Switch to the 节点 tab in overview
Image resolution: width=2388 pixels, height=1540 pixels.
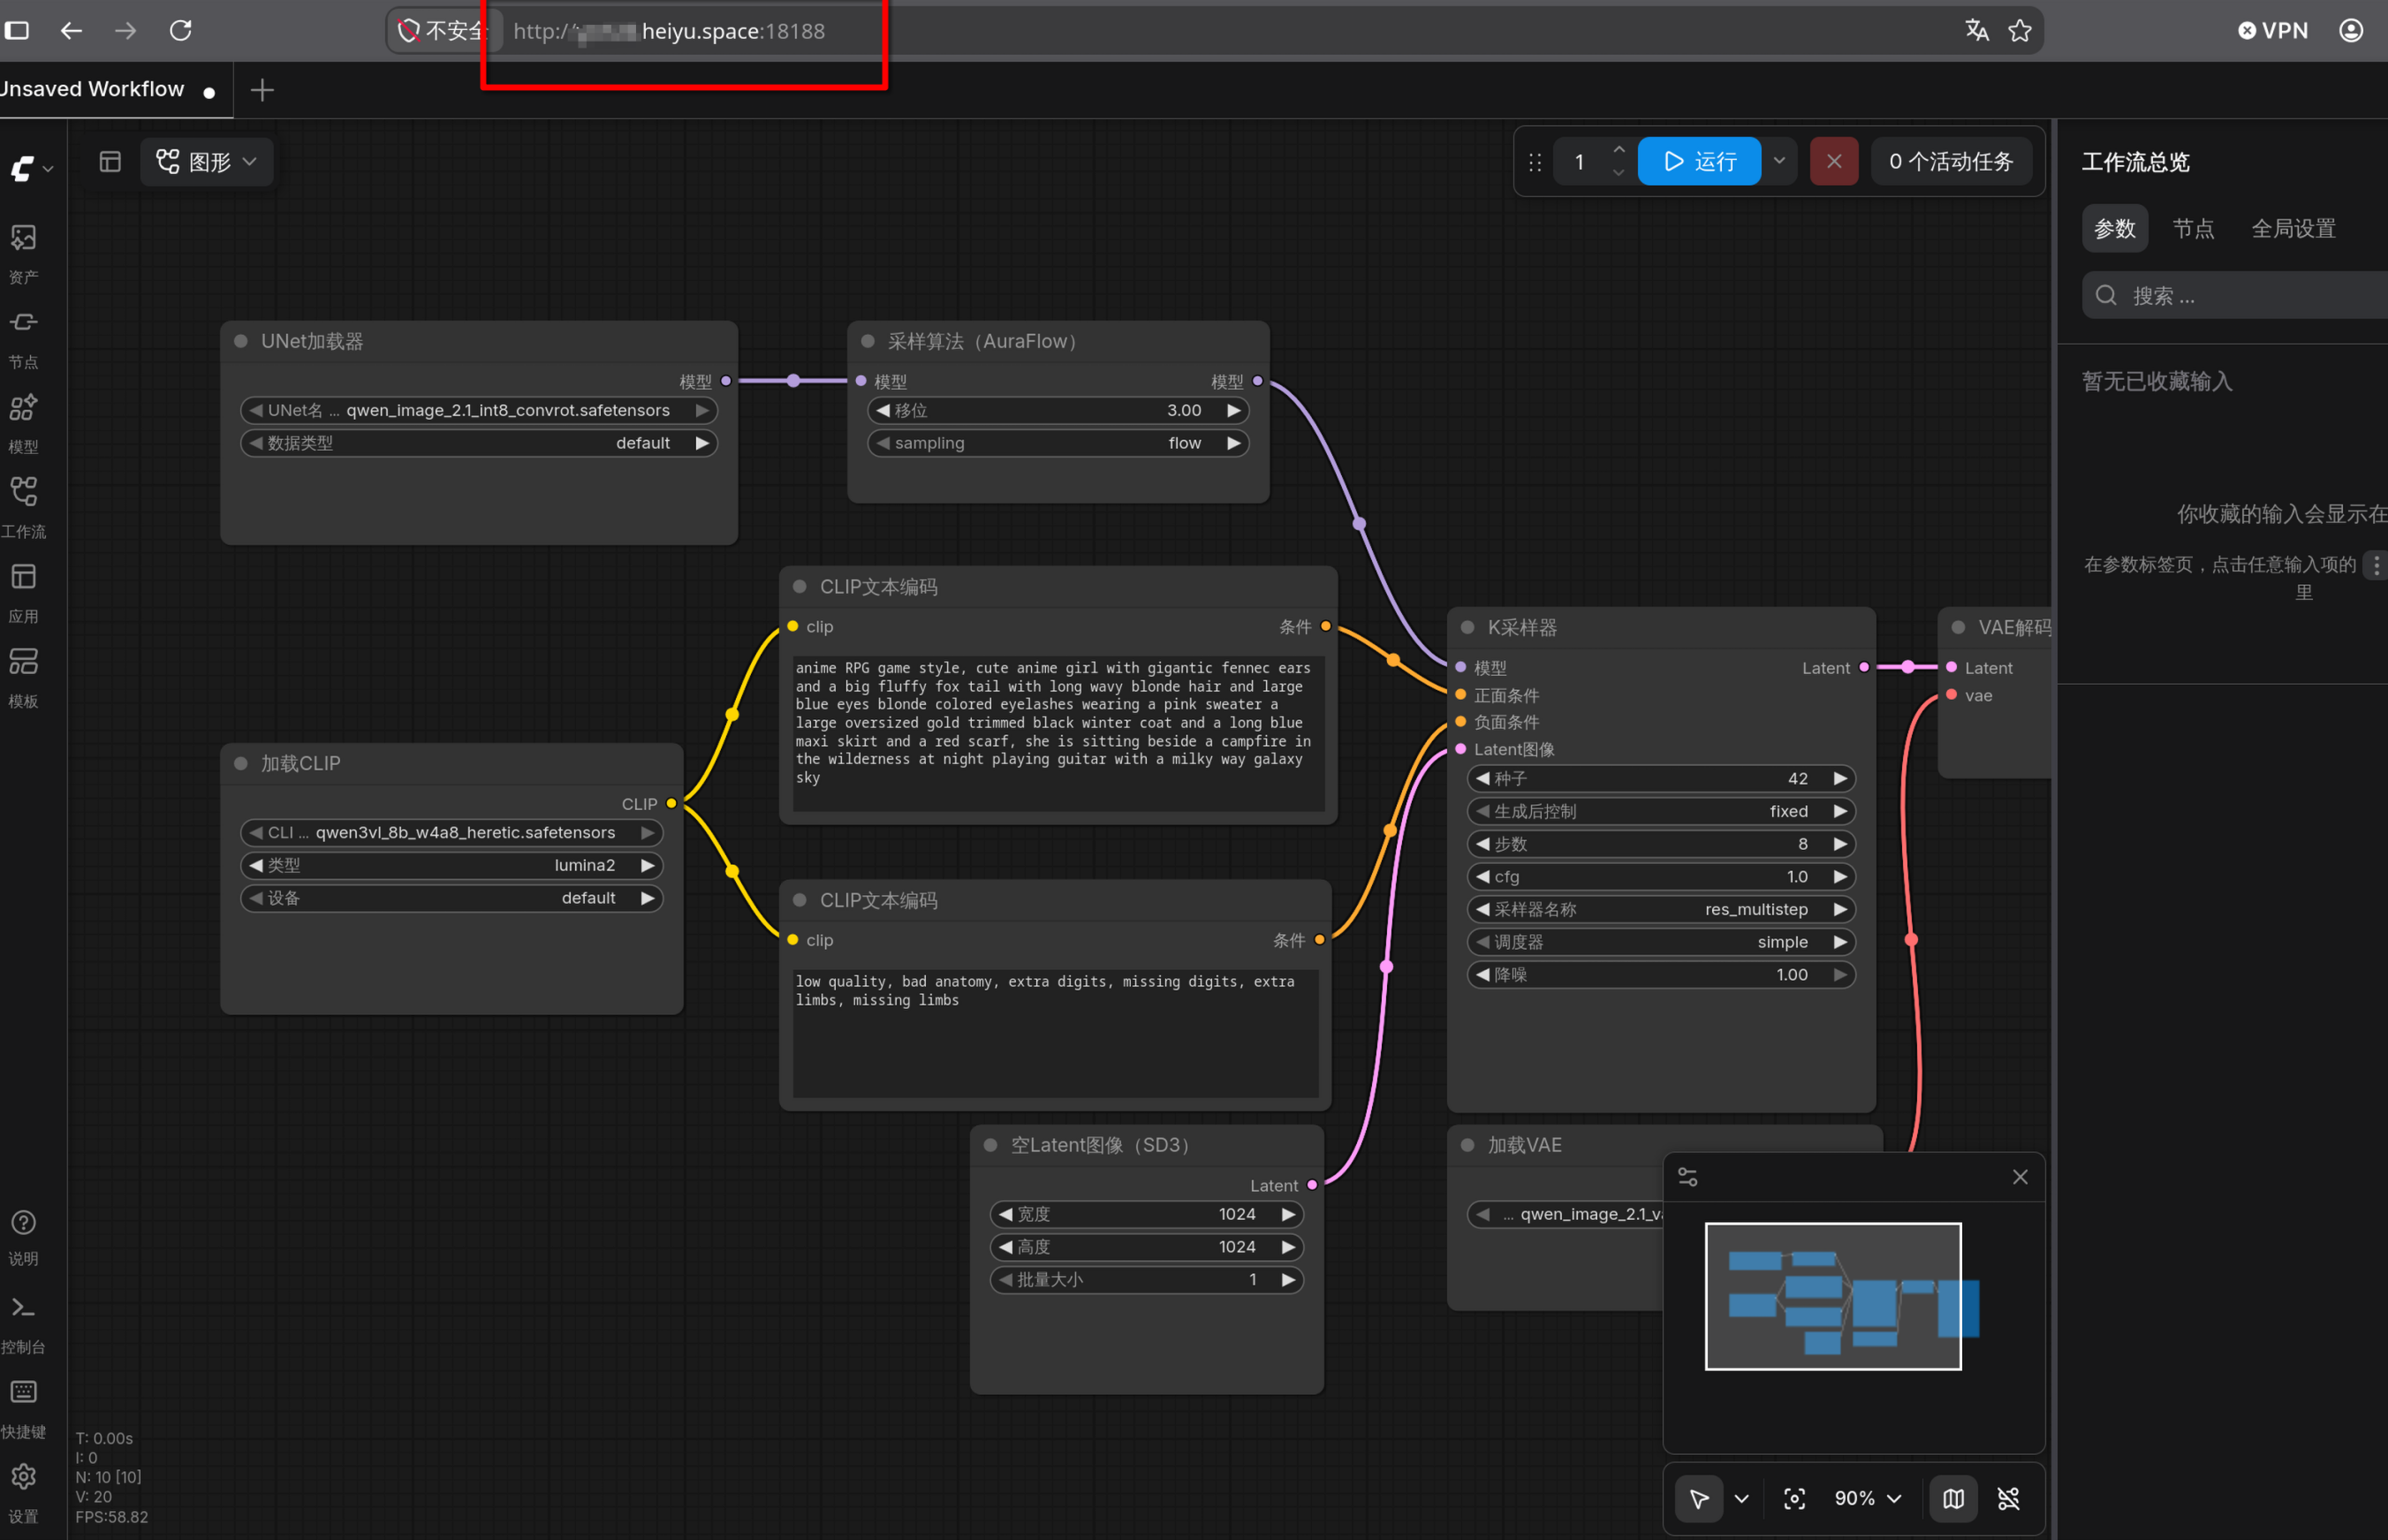(x=2193, y=228)
